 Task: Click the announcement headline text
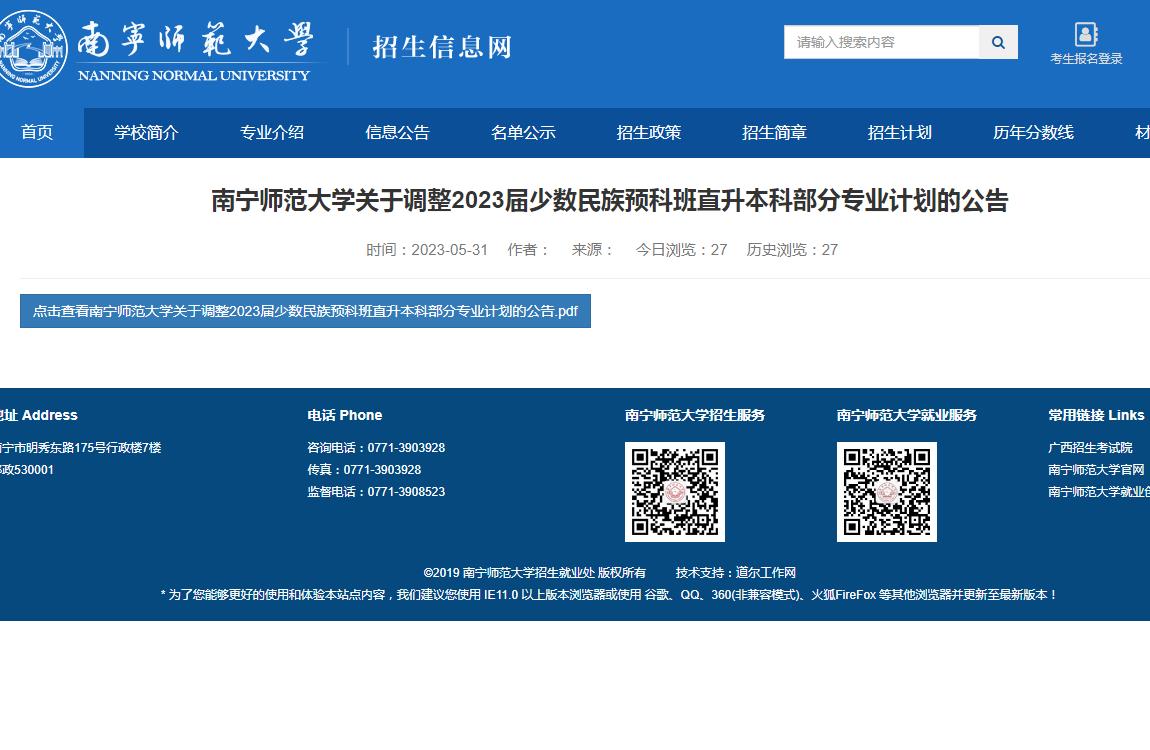(x=610, y=200)
